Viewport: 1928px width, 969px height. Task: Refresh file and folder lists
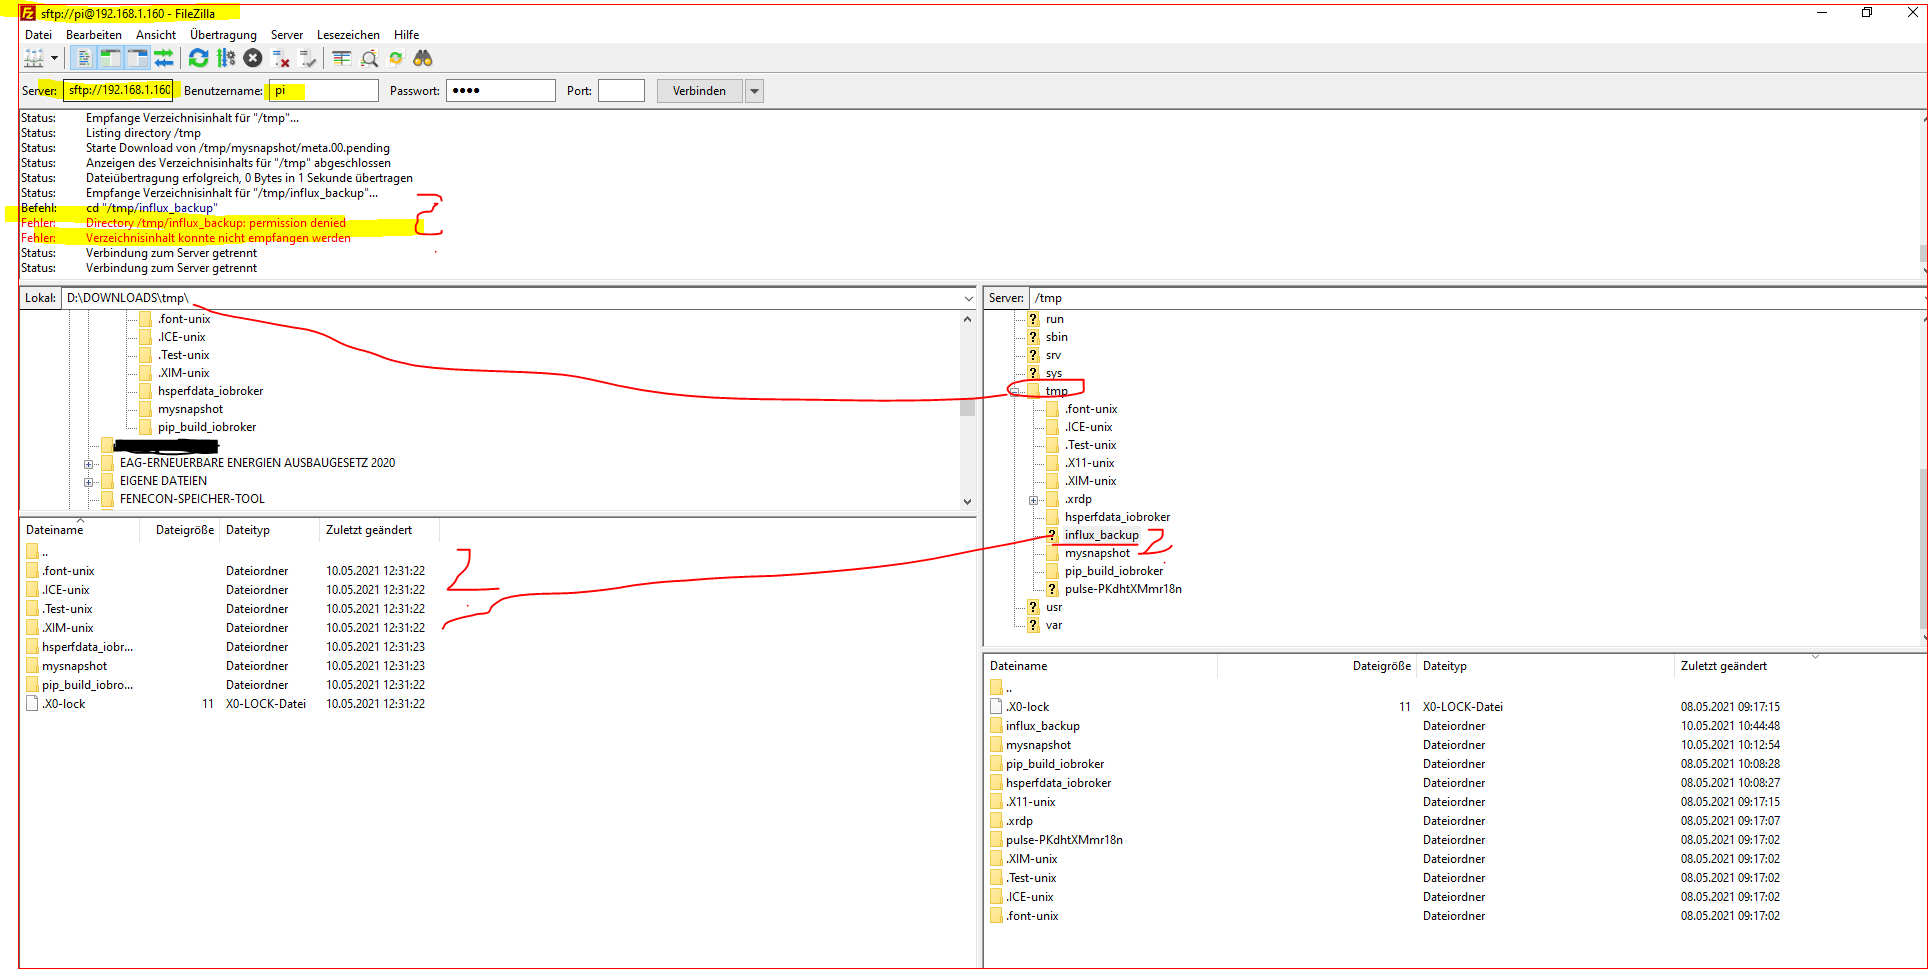point(199,59)
